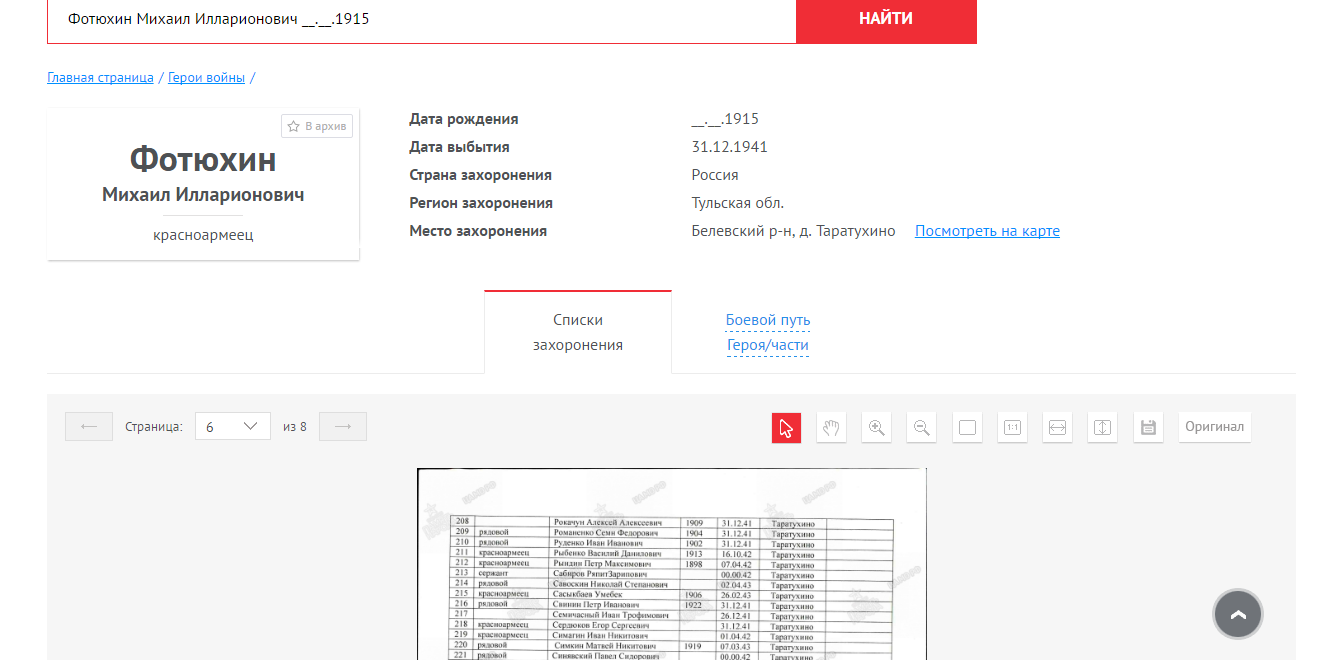Zoom in on the document
This screenshot has width=1343, height=660.
point(876,428)
